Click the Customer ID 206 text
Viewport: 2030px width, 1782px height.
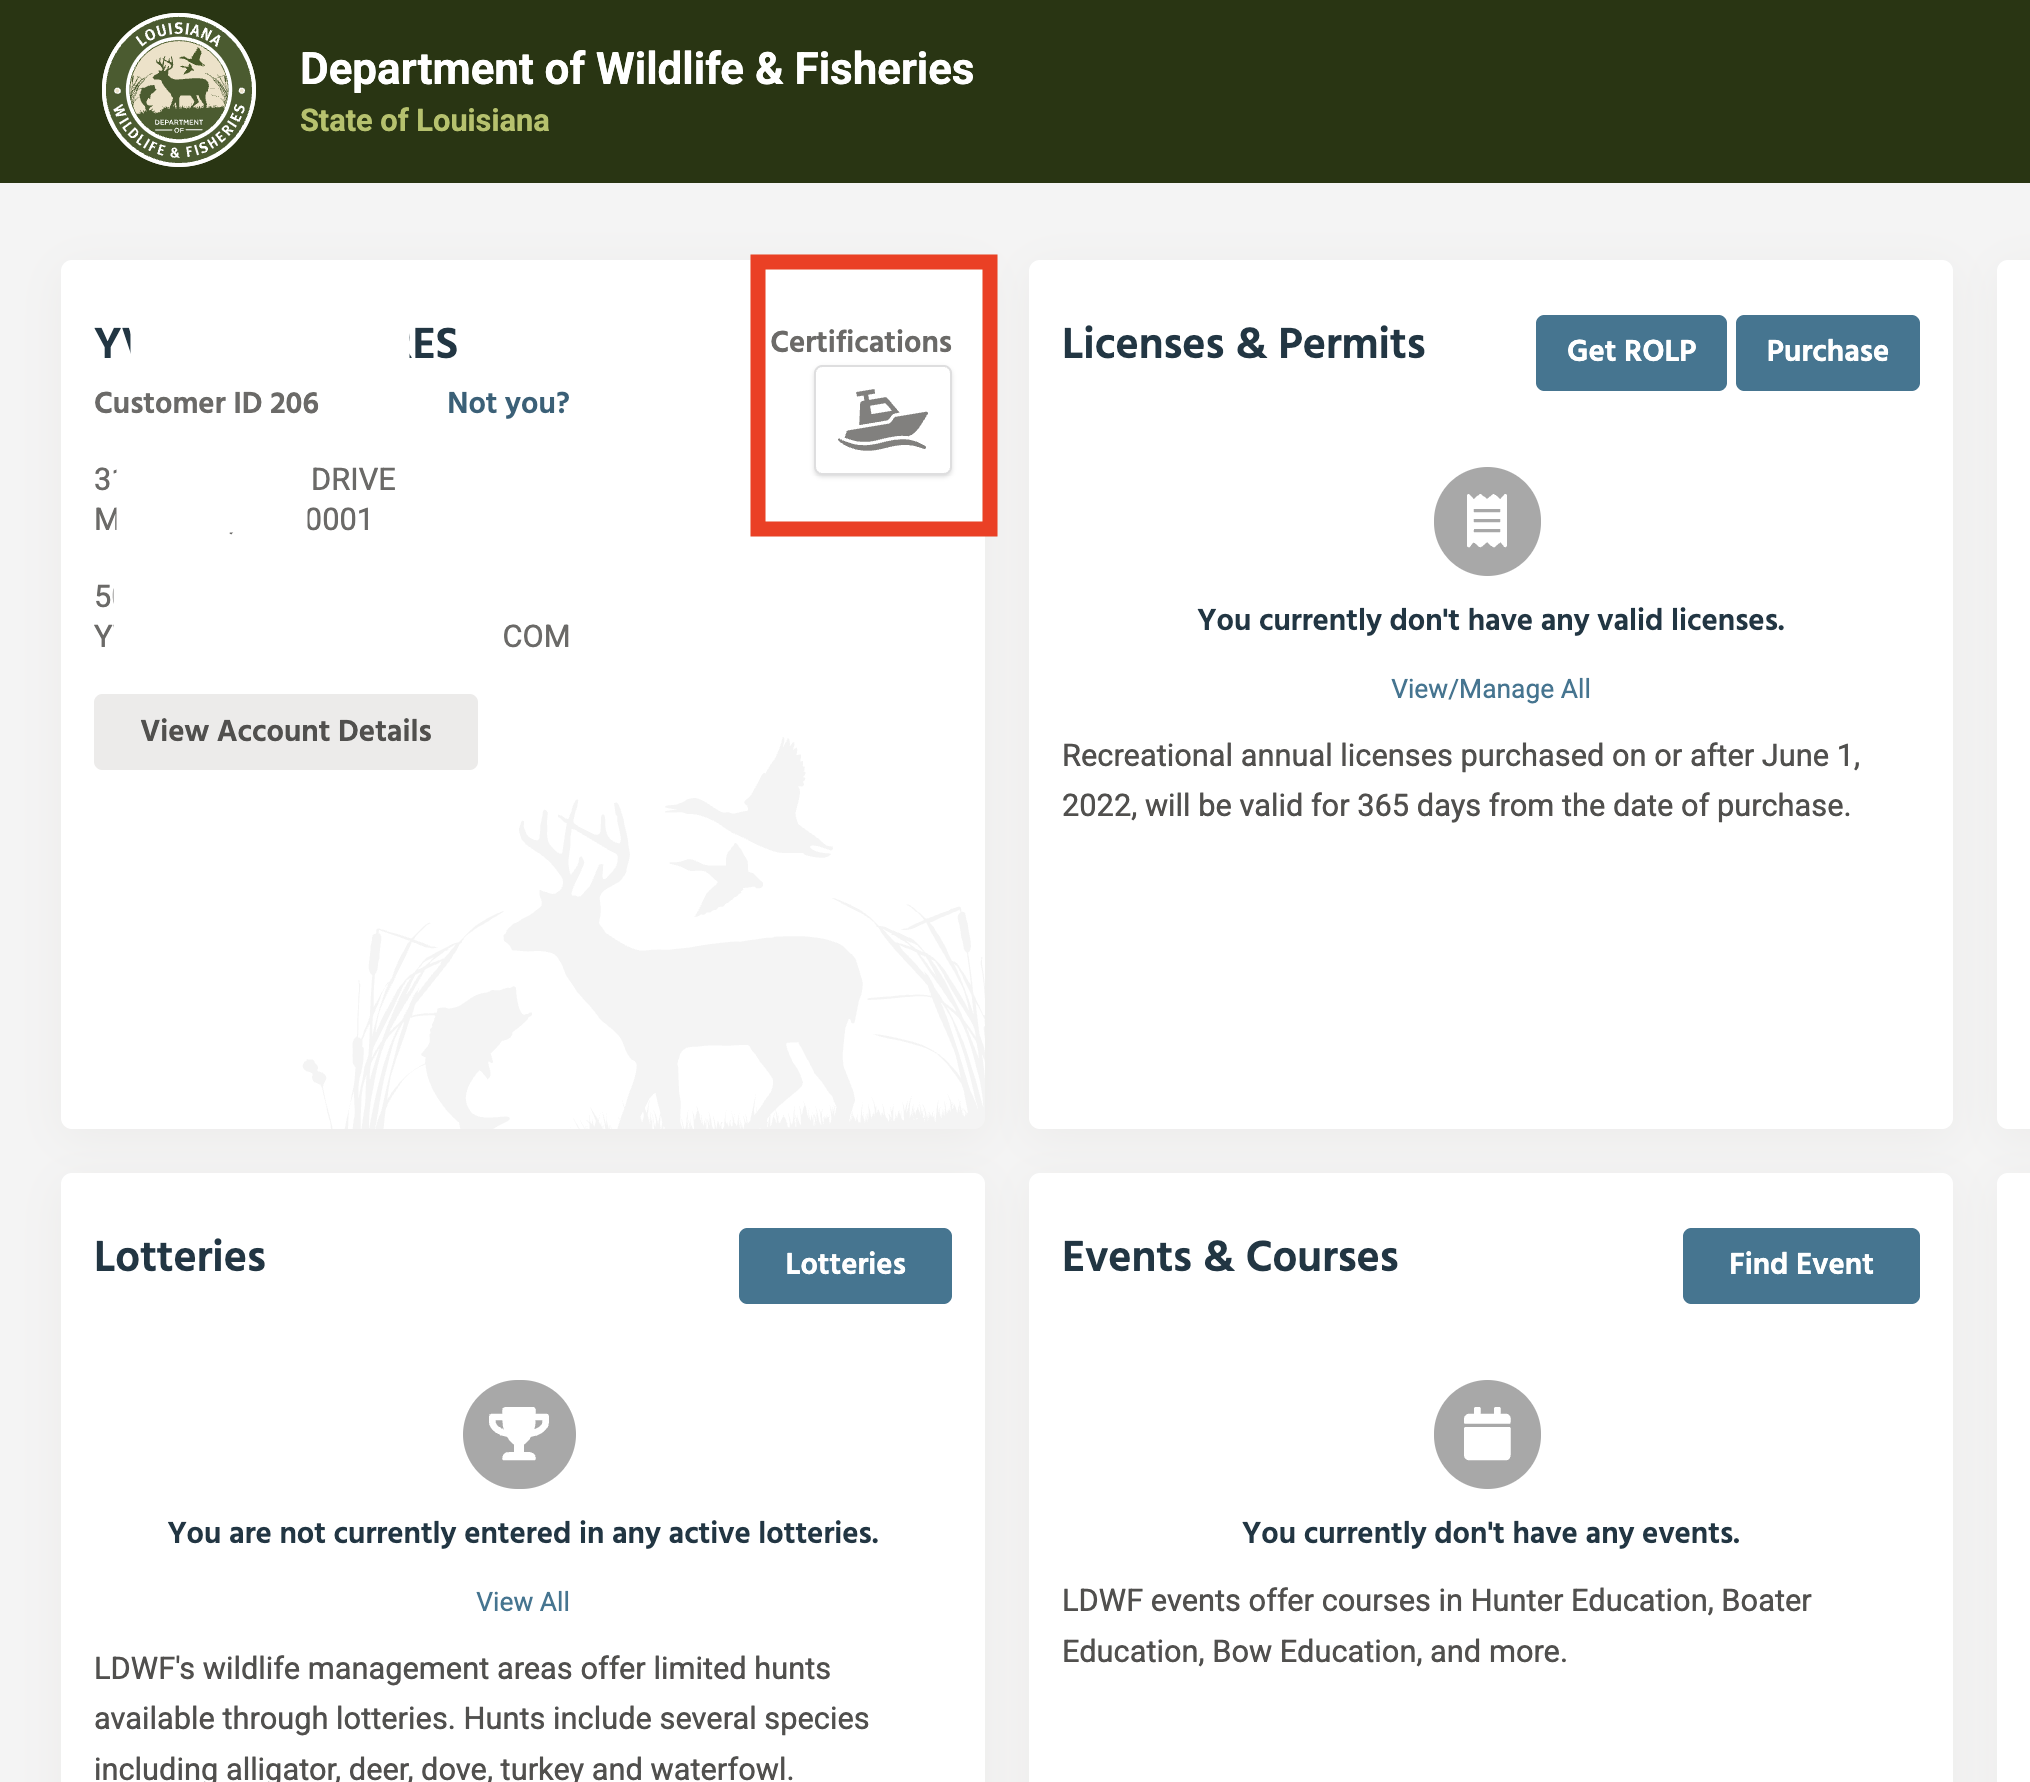(x=206, y=403)
